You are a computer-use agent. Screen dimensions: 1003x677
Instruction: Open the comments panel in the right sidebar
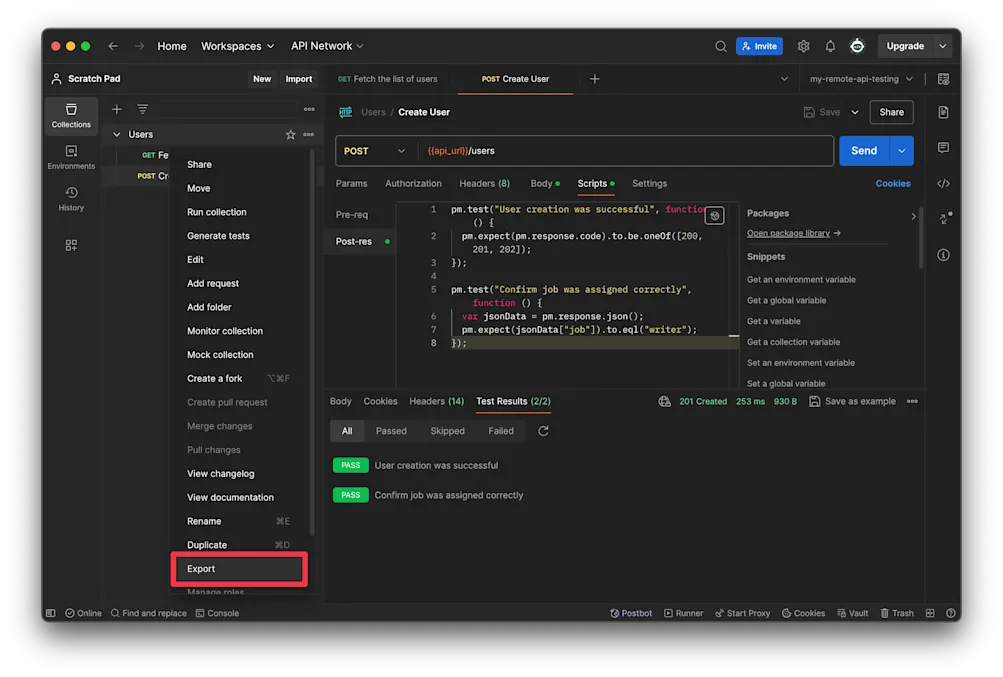tap(943, 148)
